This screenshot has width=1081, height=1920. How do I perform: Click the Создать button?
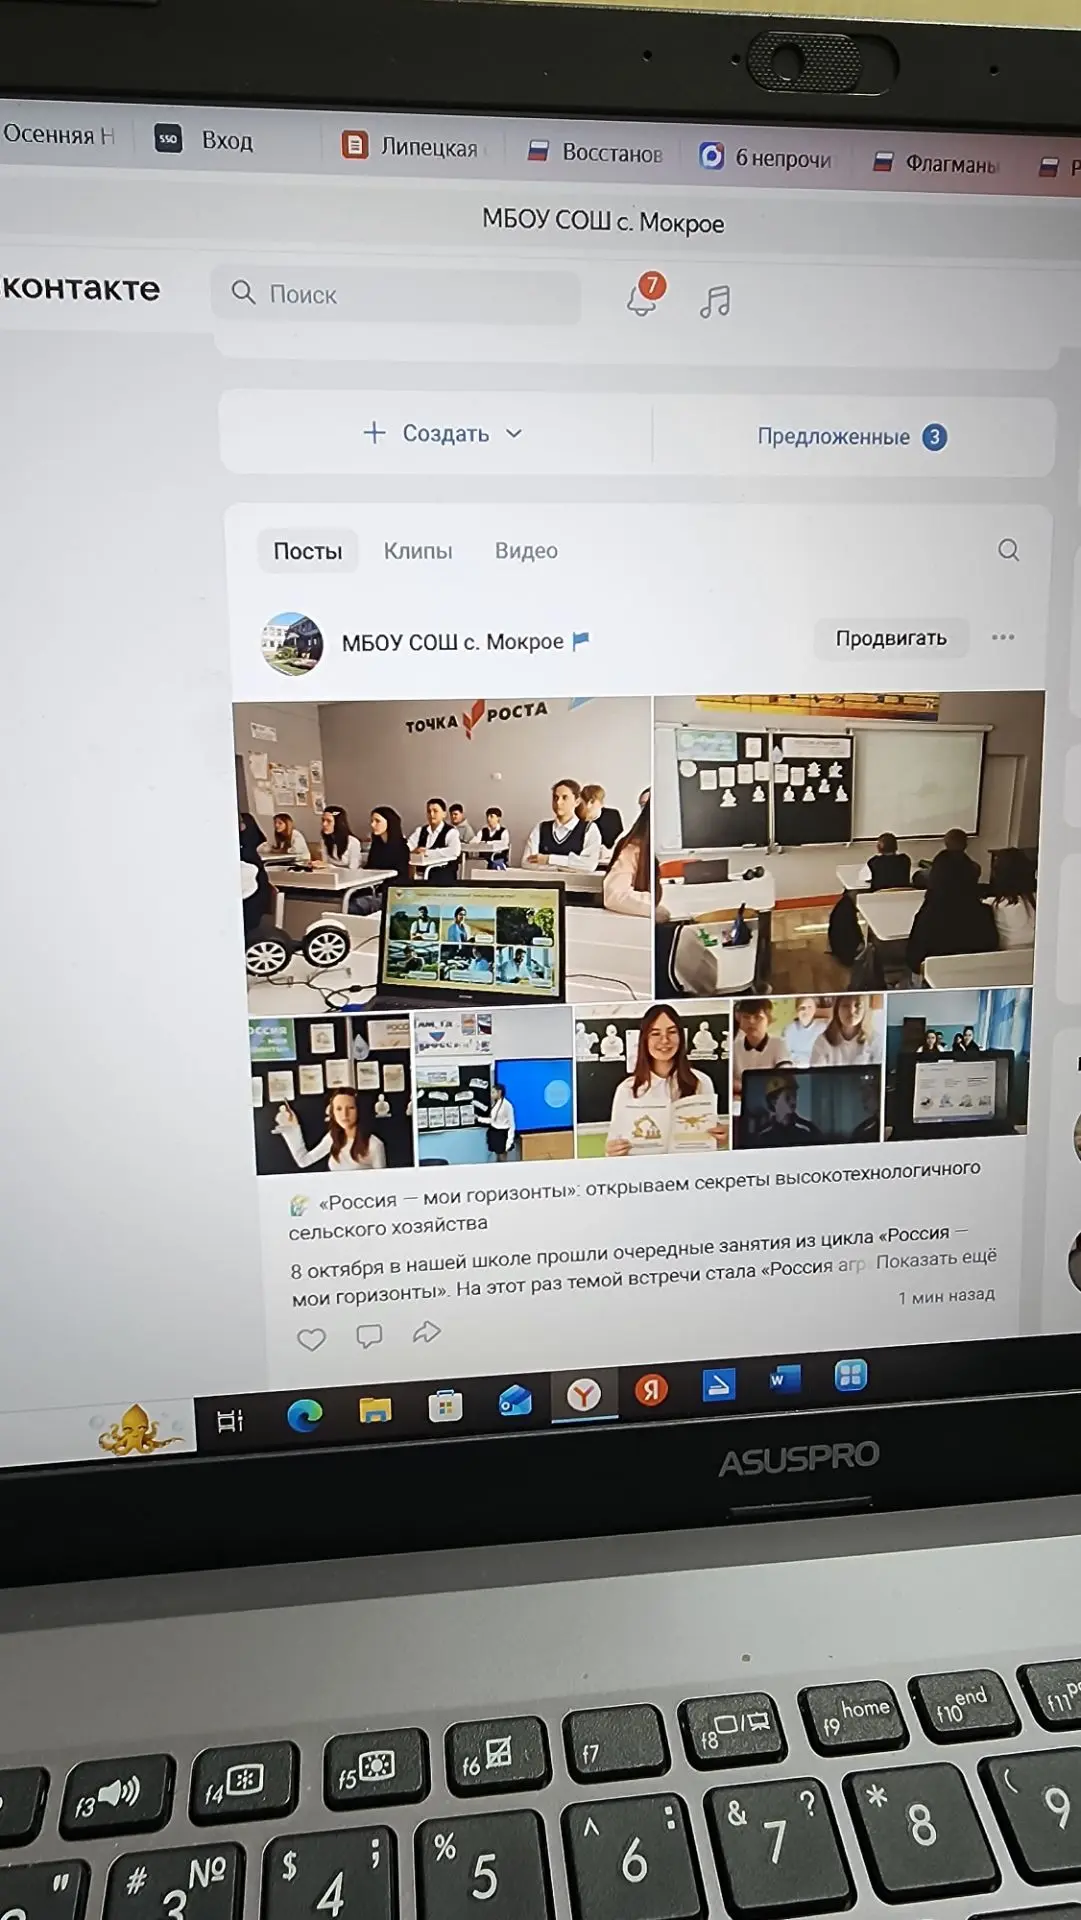pyautogui.click(x=443, y=433)
